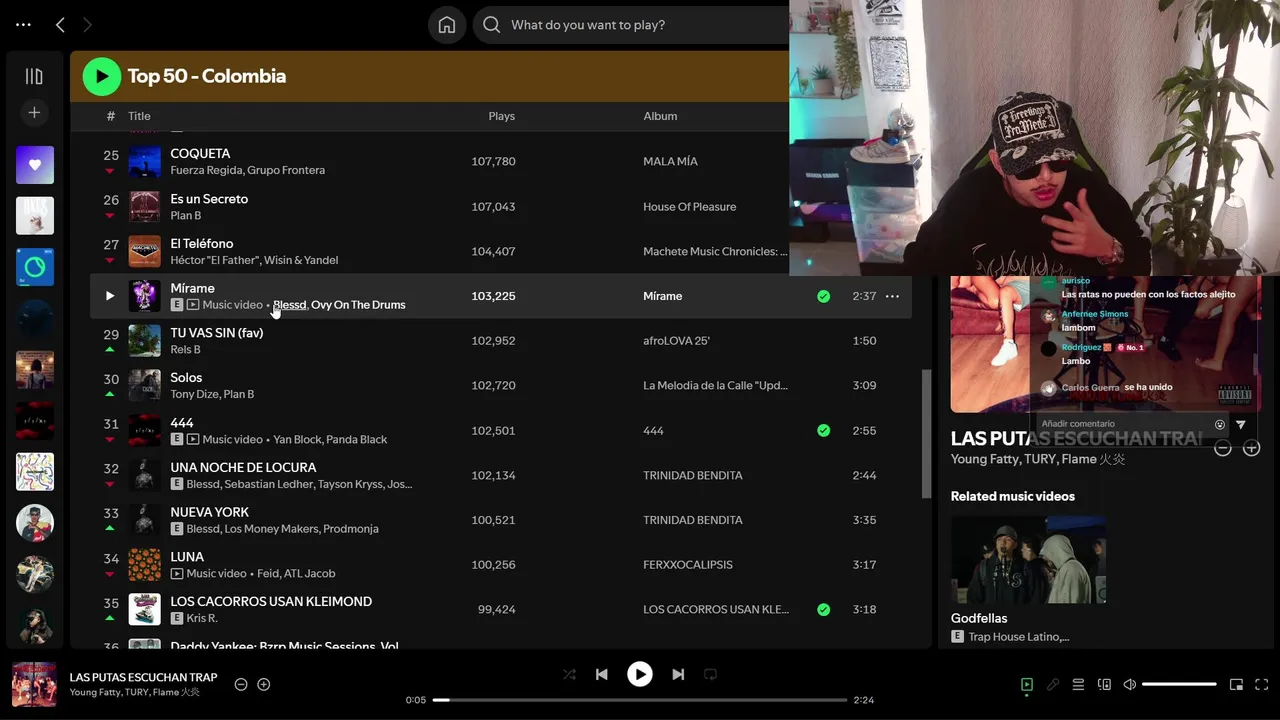1280x720 pixels.
Task: Open the Godfellas related music video
Action: tap(1028, 560)
